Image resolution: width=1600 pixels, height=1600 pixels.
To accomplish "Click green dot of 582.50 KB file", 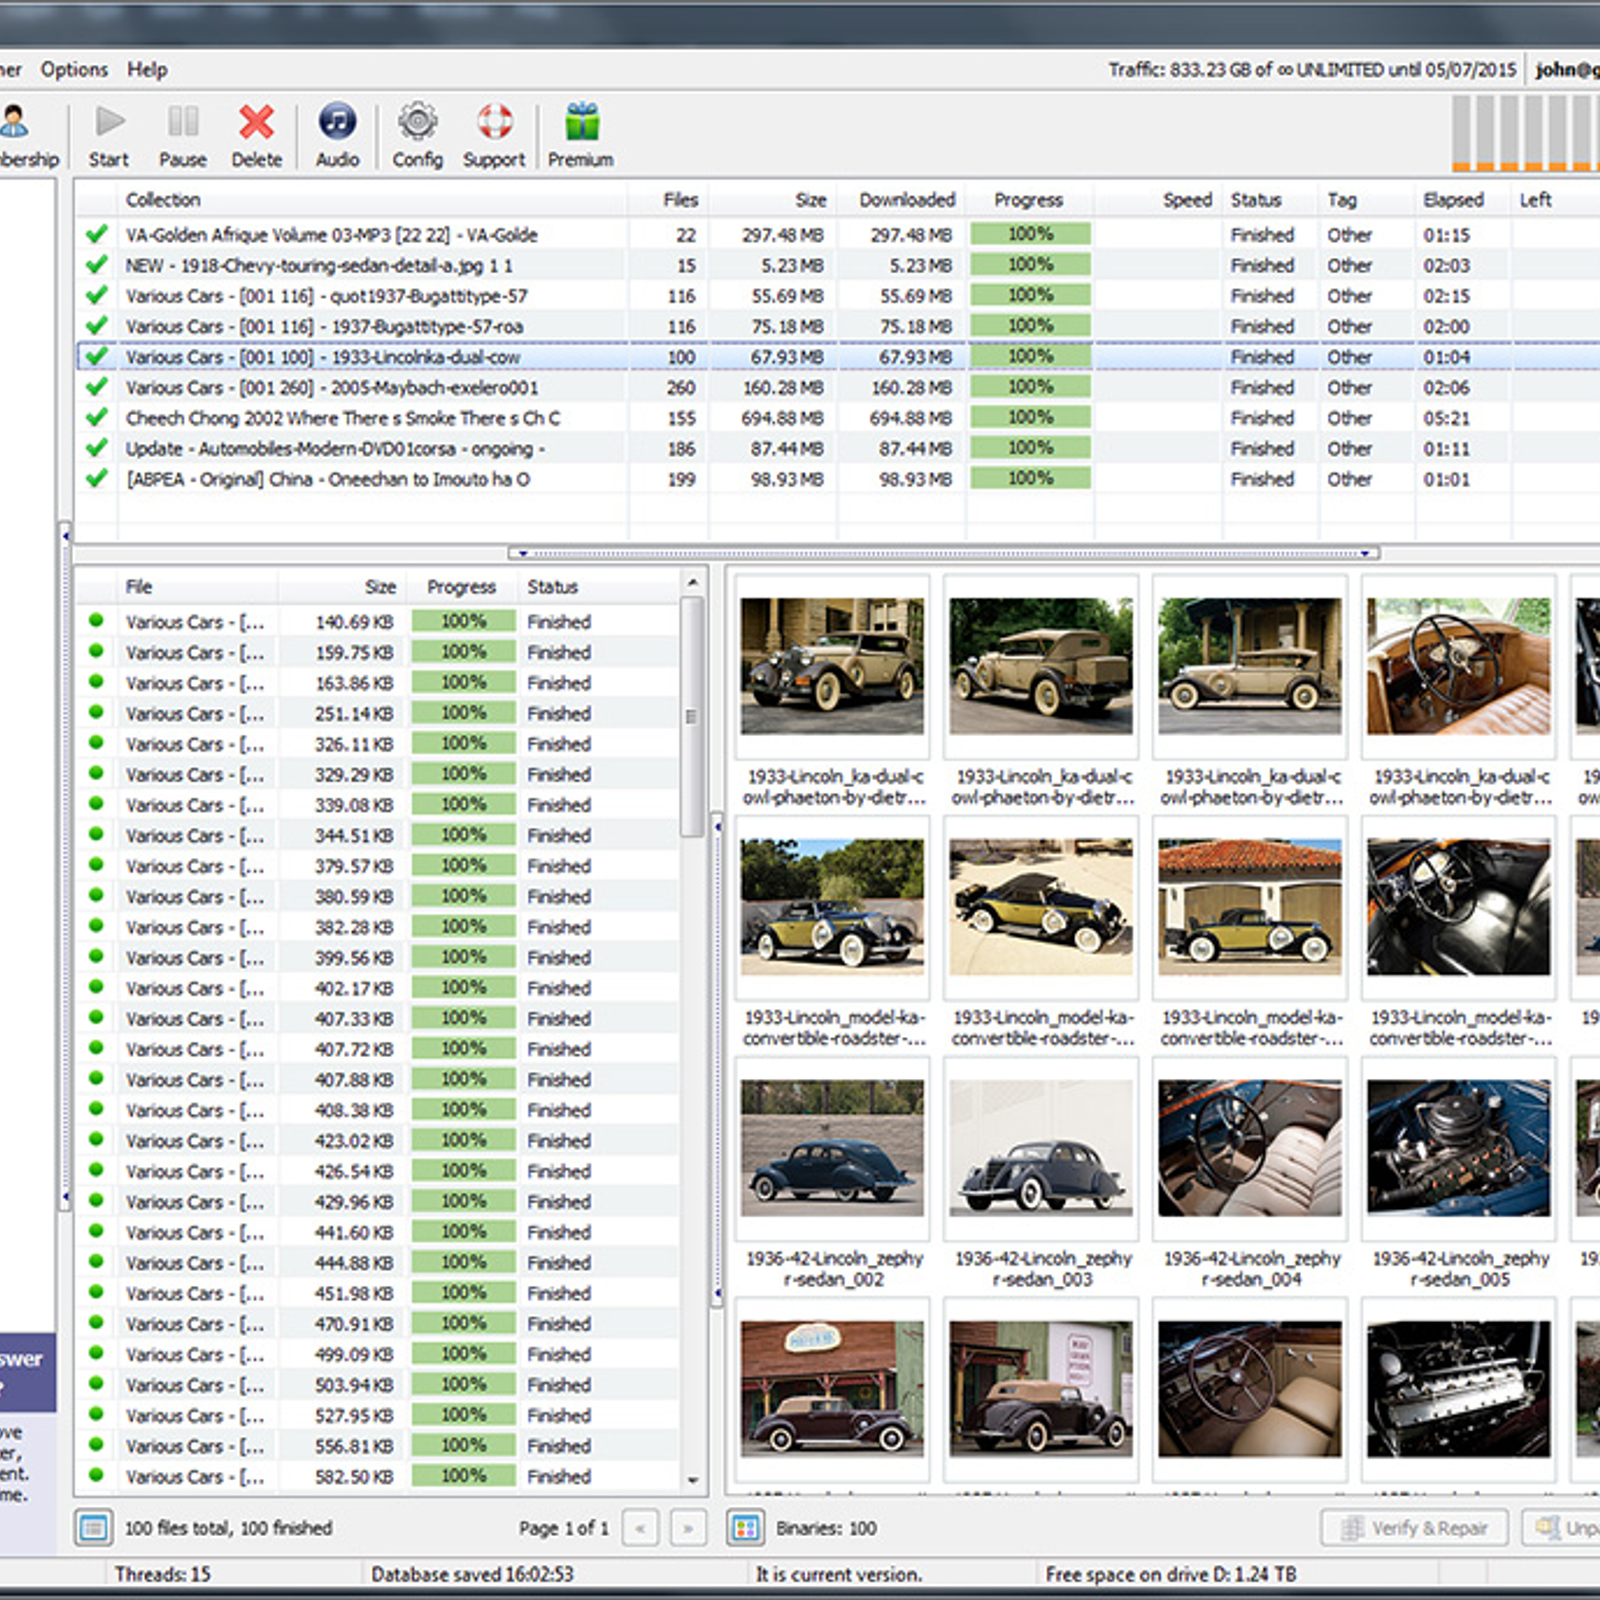I will tap(96, 1475).
